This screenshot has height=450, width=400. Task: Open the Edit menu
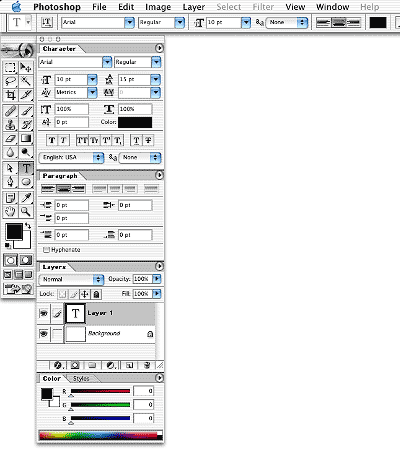(x=126, y=7)
